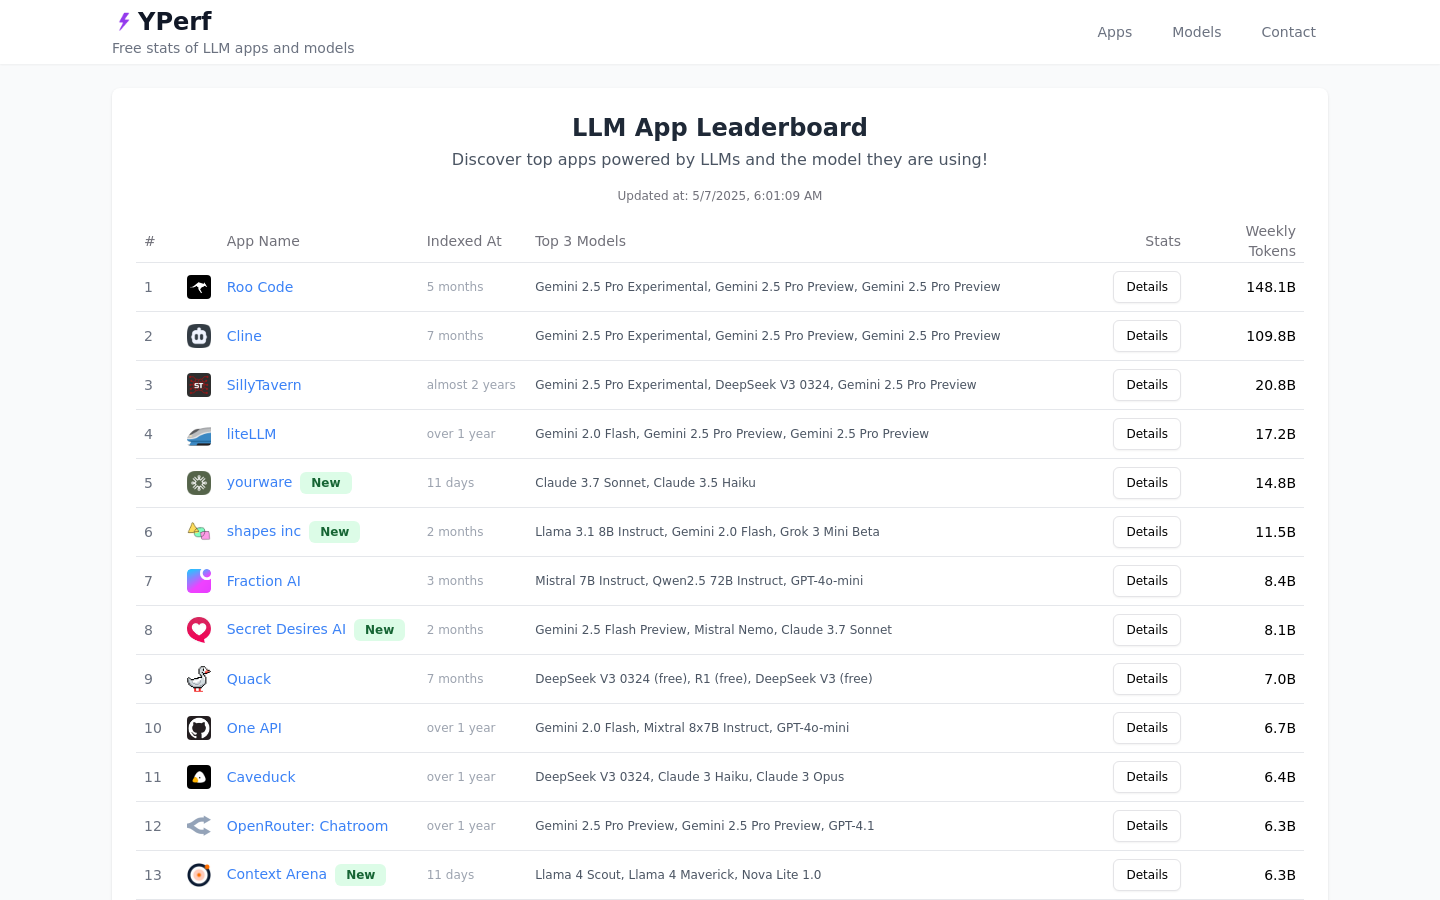Open the SillyTavern app link
This screenshot has height=900, width=1440.
264,385
